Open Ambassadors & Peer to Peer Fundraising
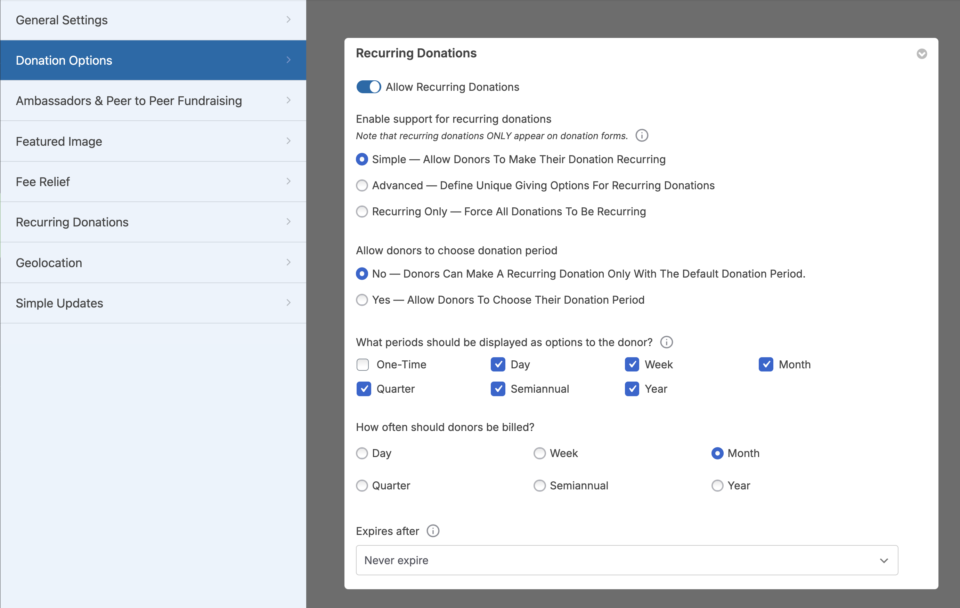The height and width of the screenshot is (608, 960). coord(153,100)
